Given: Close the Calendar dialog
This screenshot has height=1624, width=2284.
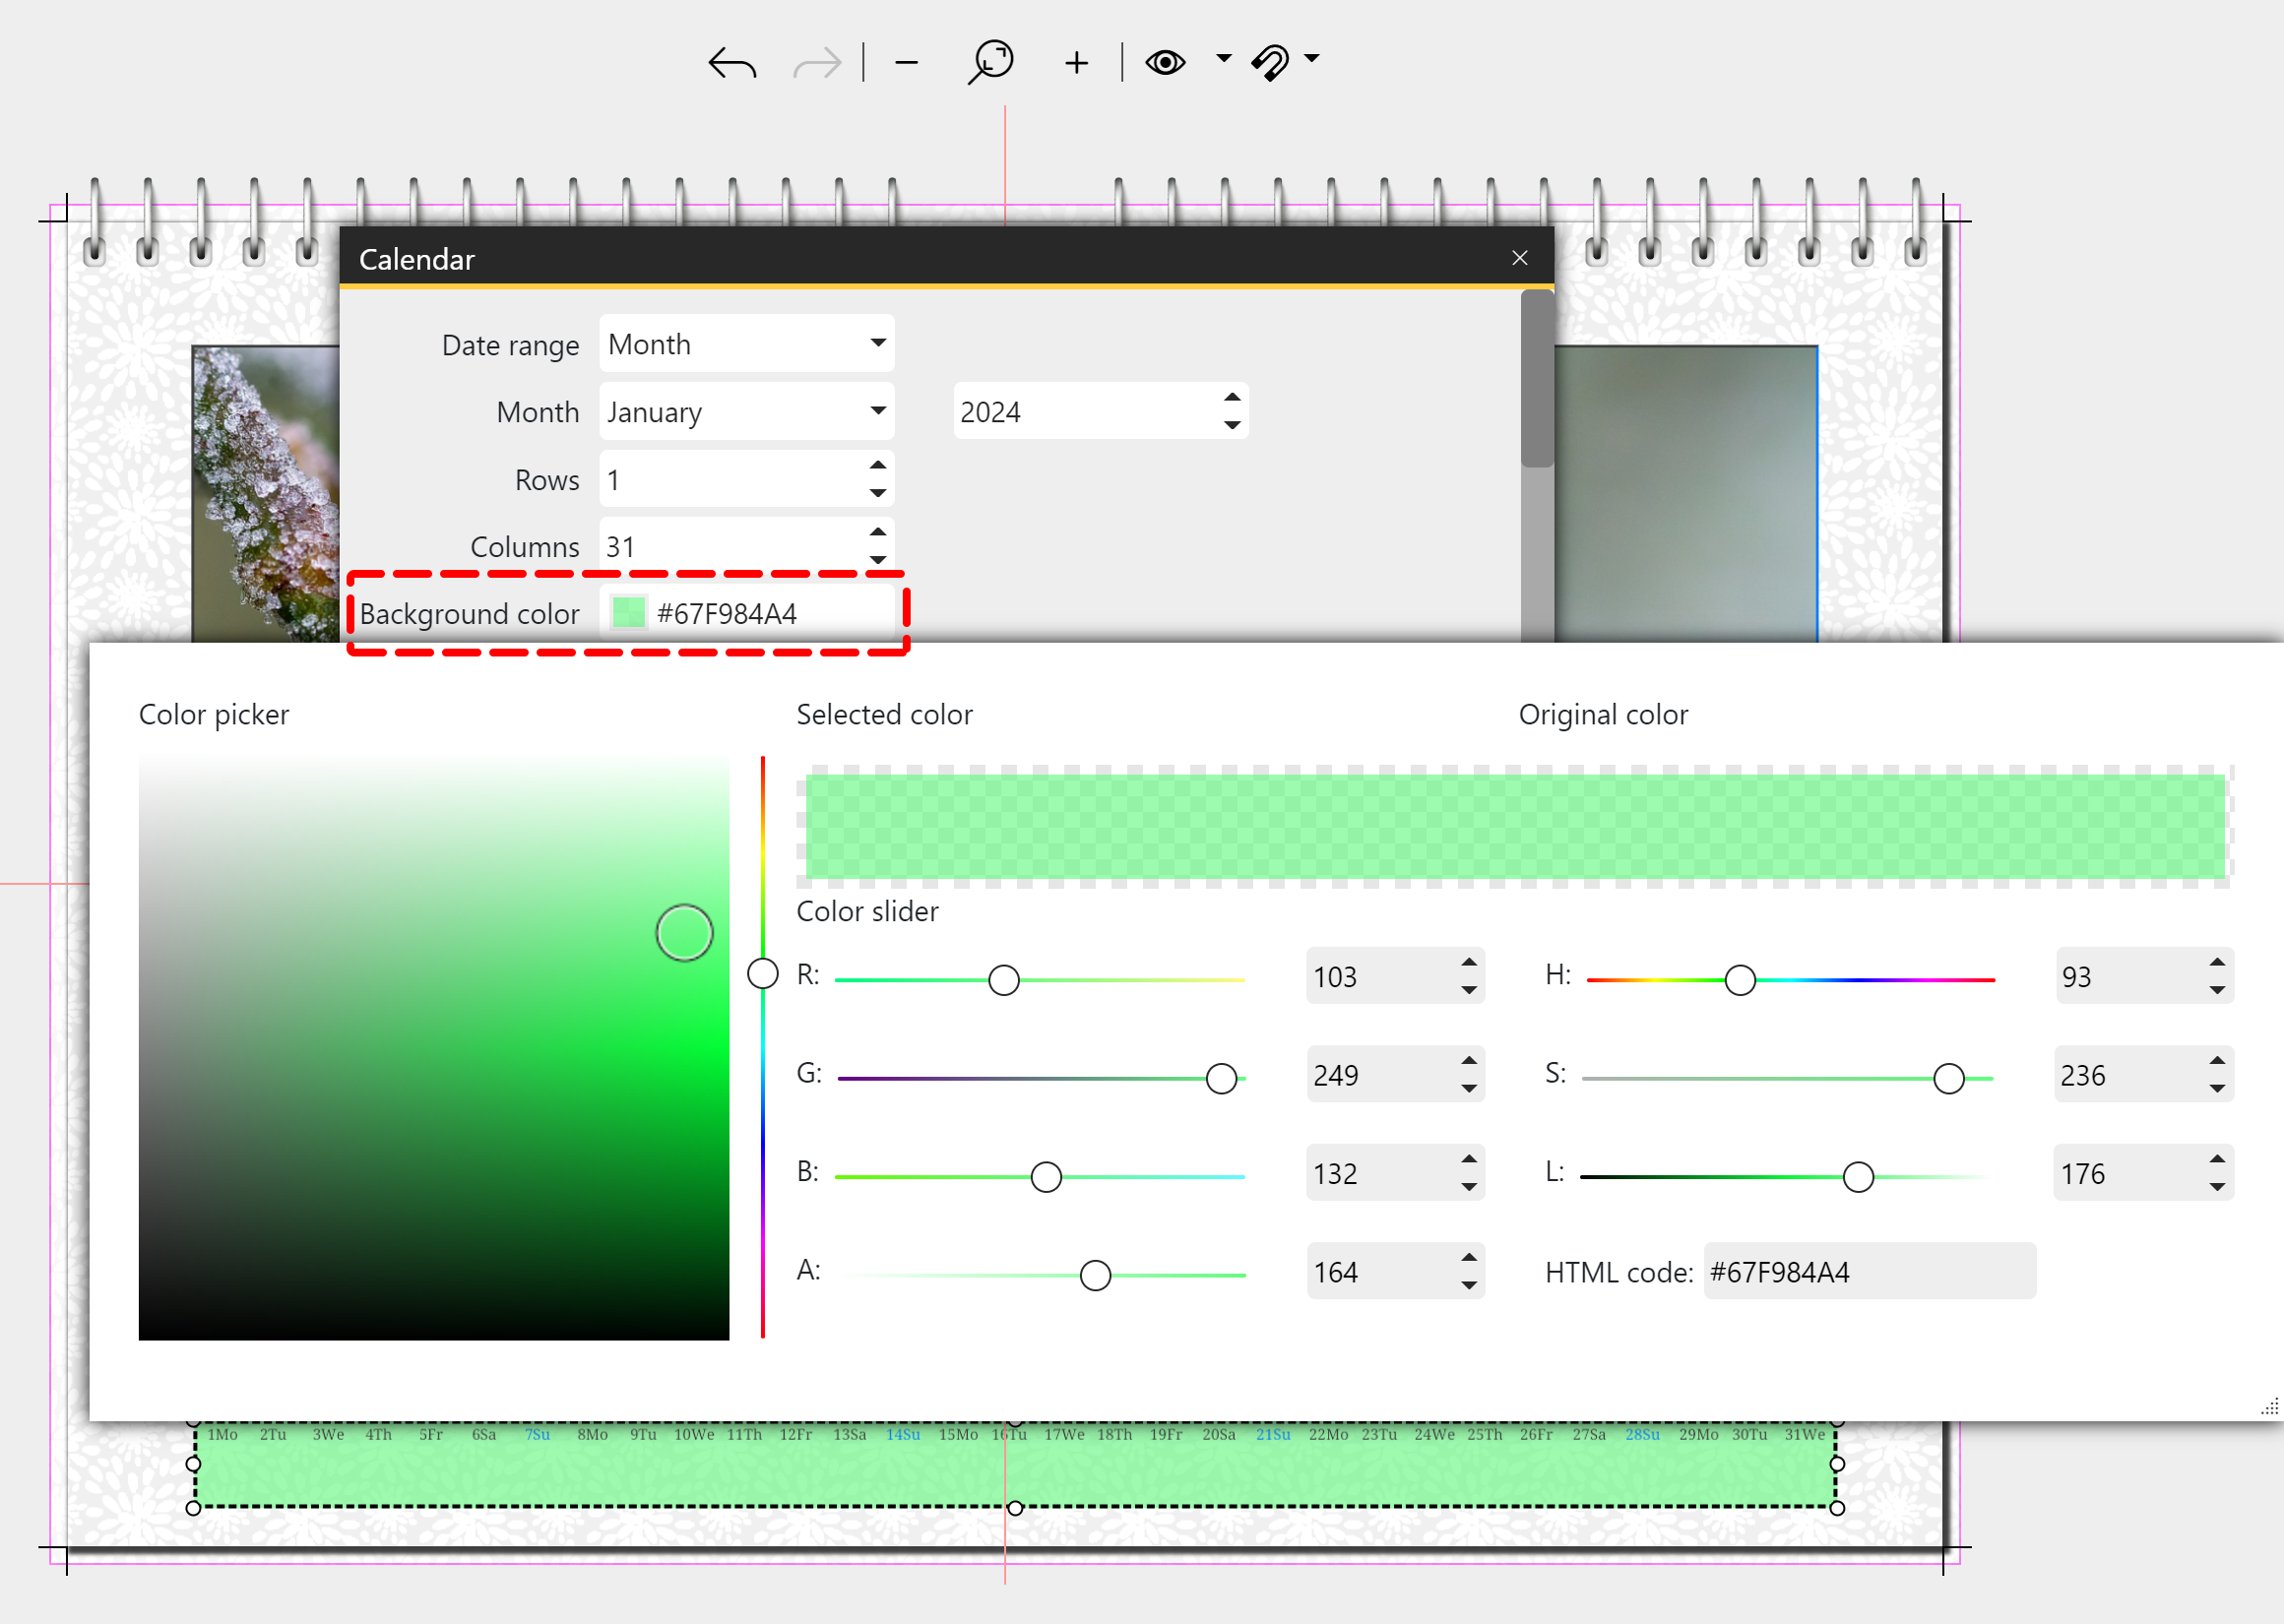Looking at the screenshot, I should [1519, 258].
